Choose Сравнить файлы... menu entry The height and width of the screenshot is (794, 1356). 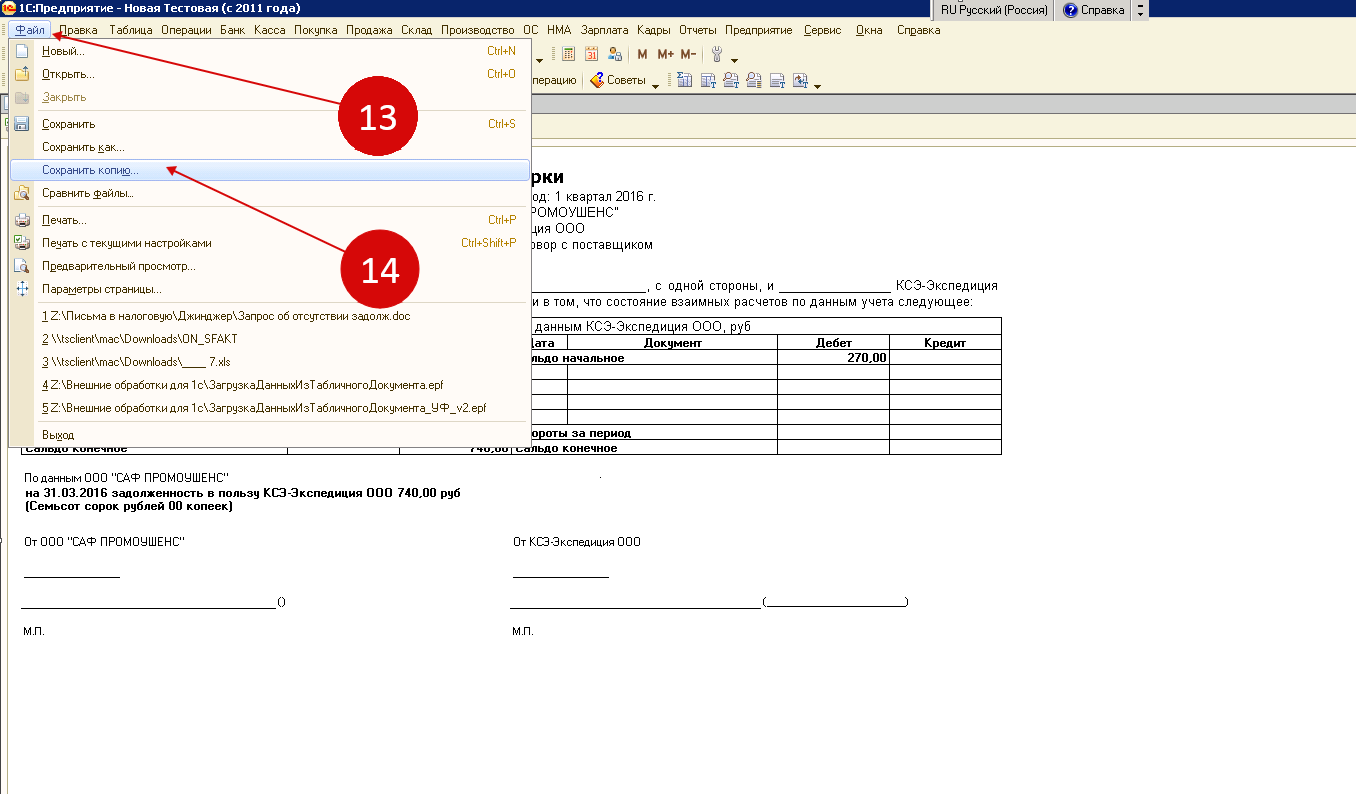pyautogui.click(x=269, y=193)
